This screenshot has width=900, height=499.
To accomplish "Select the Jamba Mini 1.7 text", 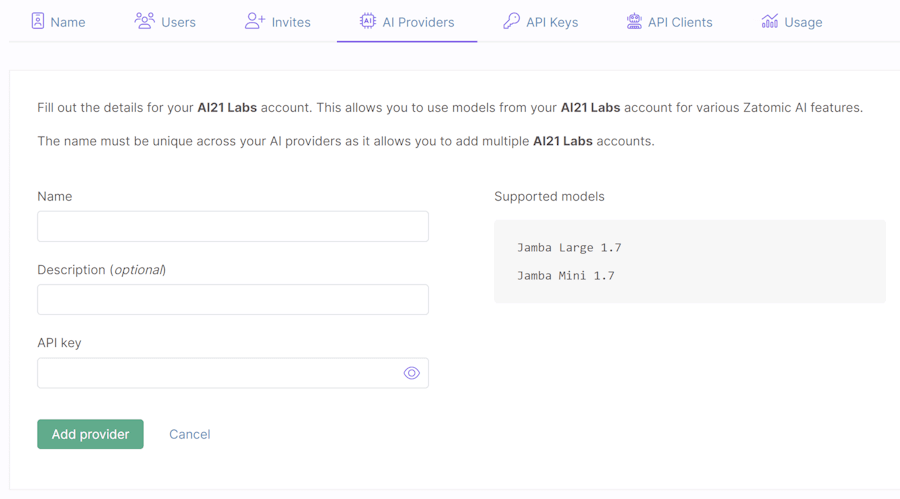I will coord(565,276).
